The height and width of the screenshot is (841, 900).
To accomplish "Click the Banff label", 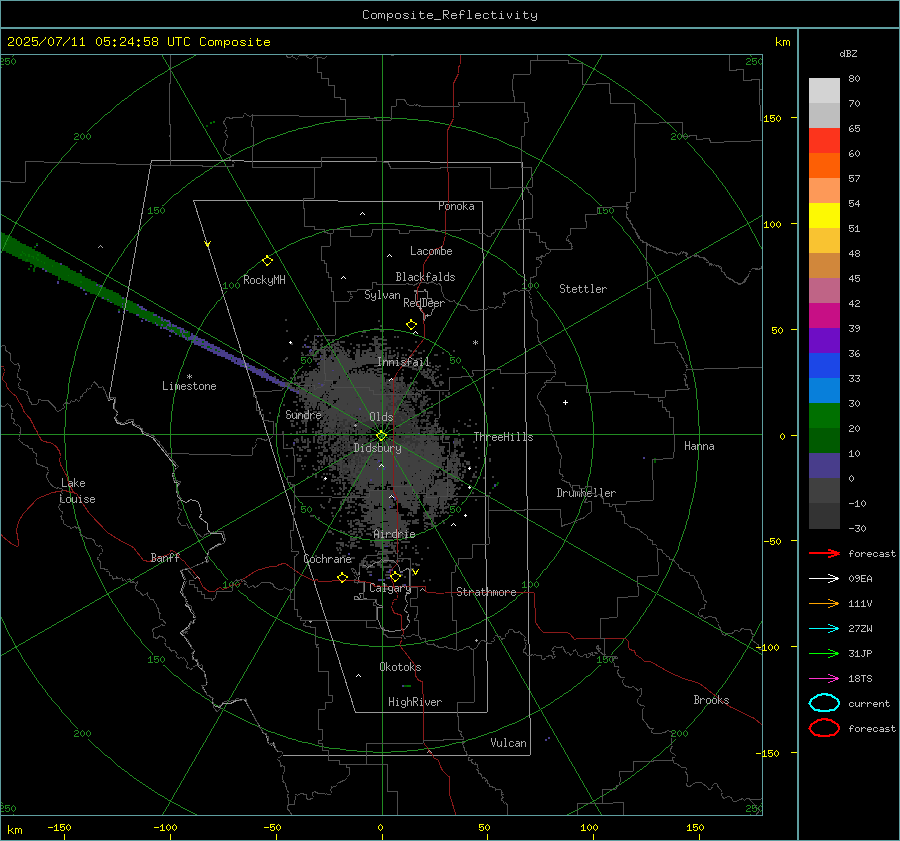I will coord(165,557).
